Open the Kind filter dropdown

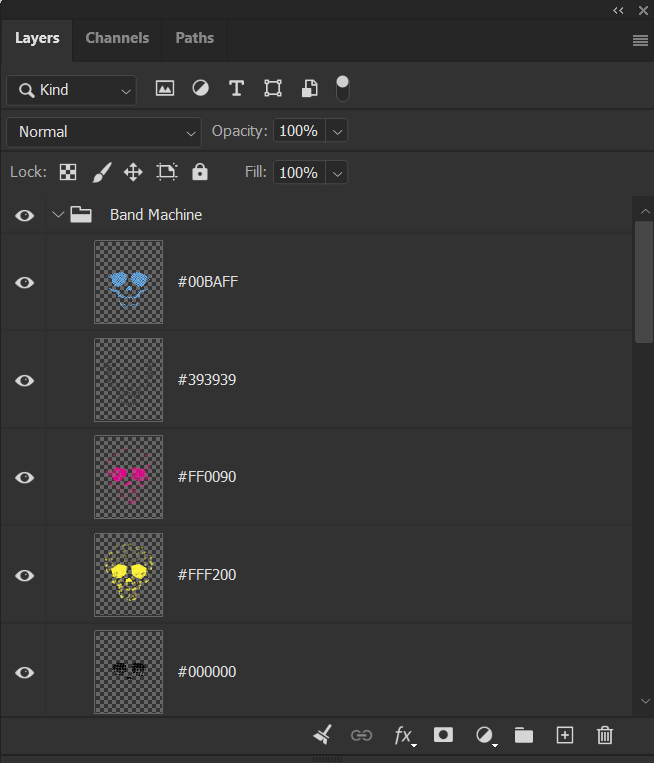coord(72,90)
